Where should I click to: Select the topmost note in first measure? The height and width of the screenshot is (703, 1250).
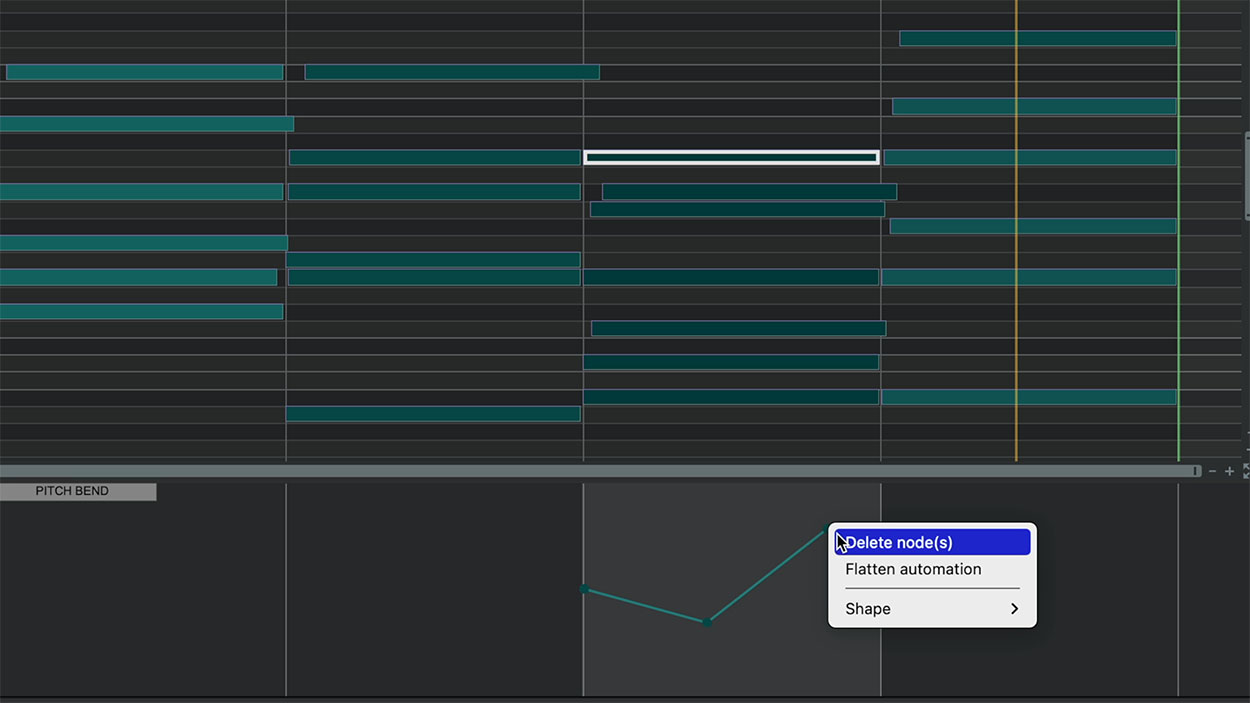click(x=144, y=72)
